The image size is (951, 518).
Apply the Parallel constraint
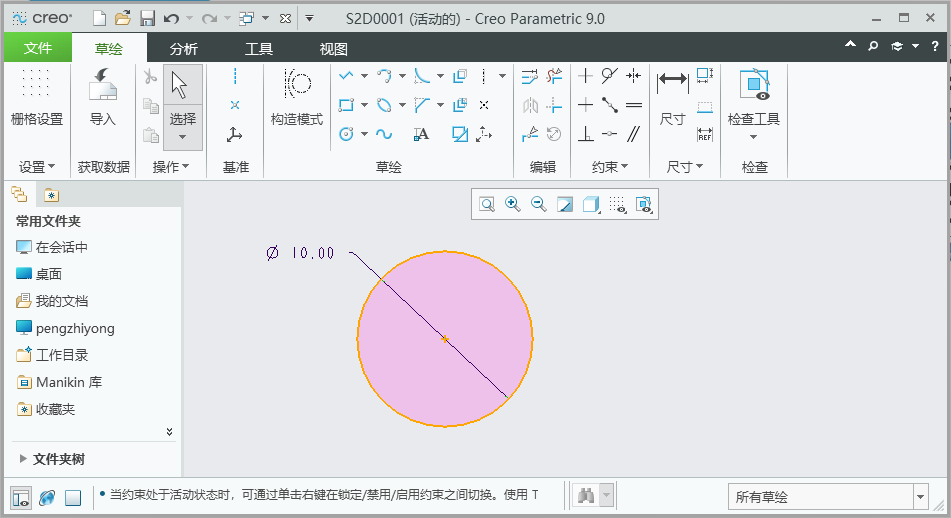[634, 134]
